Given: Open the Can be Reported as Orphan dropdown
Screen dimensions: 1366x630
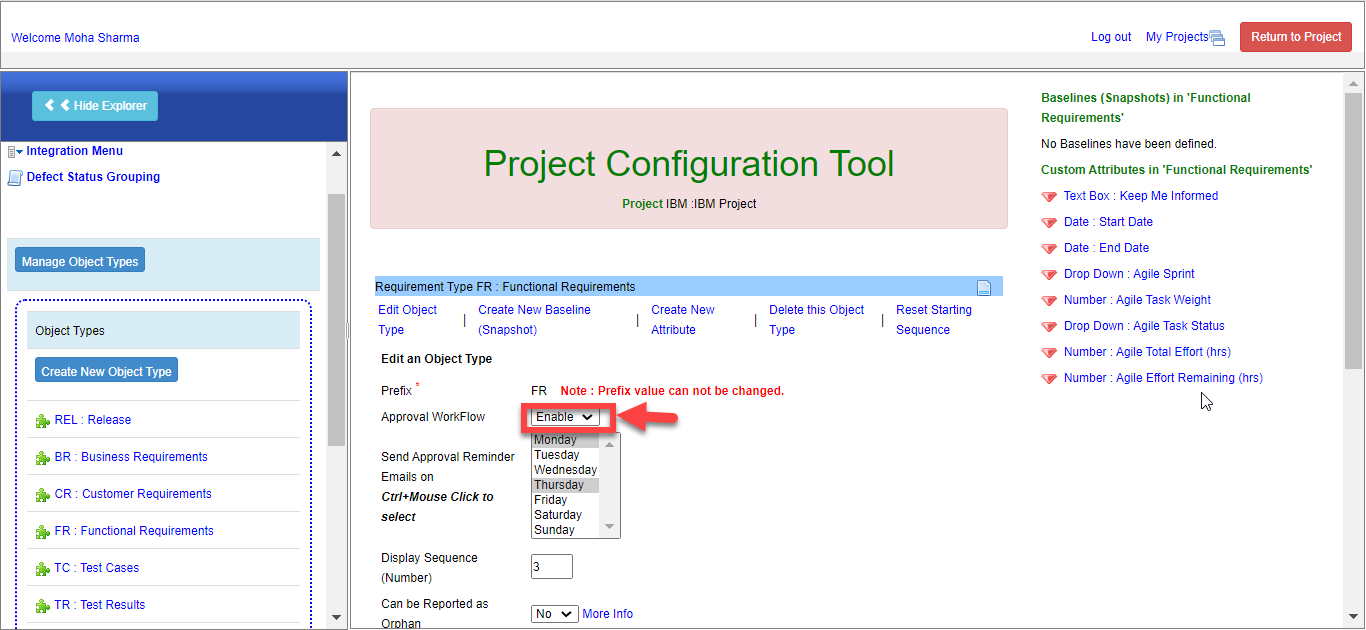Looking at the screenshot, I should pos(555,614).
